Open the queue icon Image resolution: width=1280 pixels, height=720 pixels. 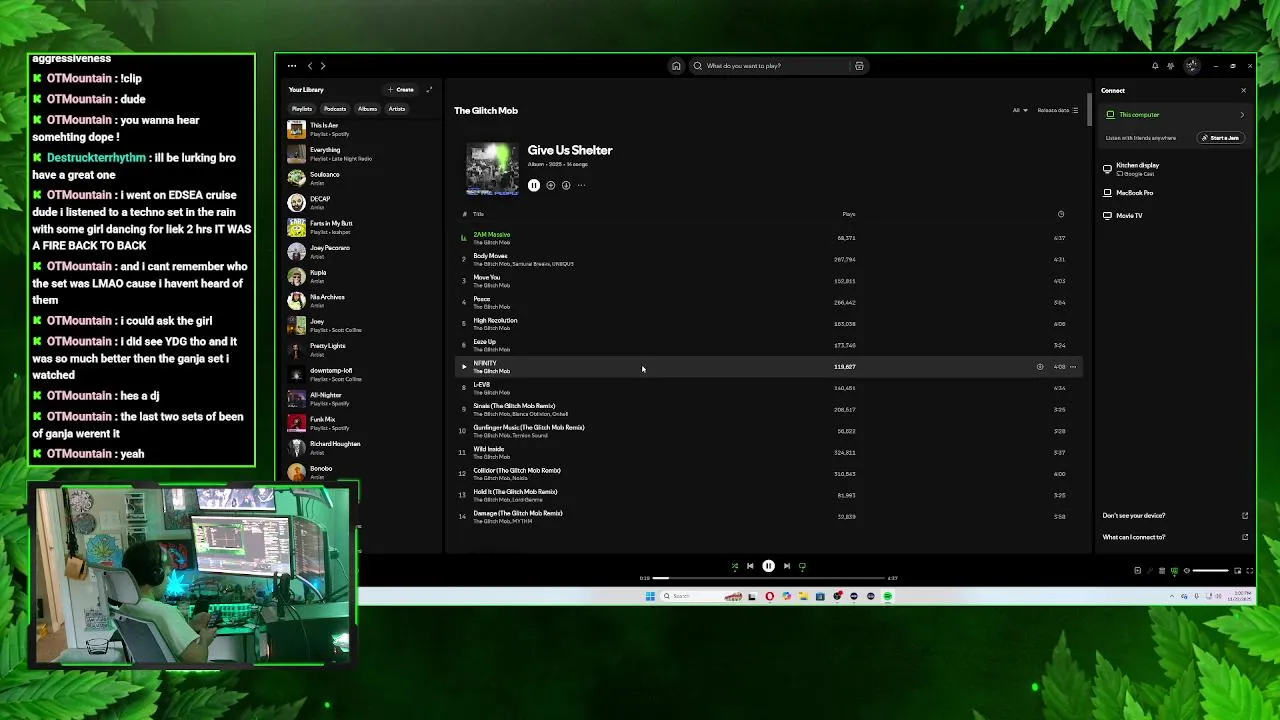[1162, 570]
